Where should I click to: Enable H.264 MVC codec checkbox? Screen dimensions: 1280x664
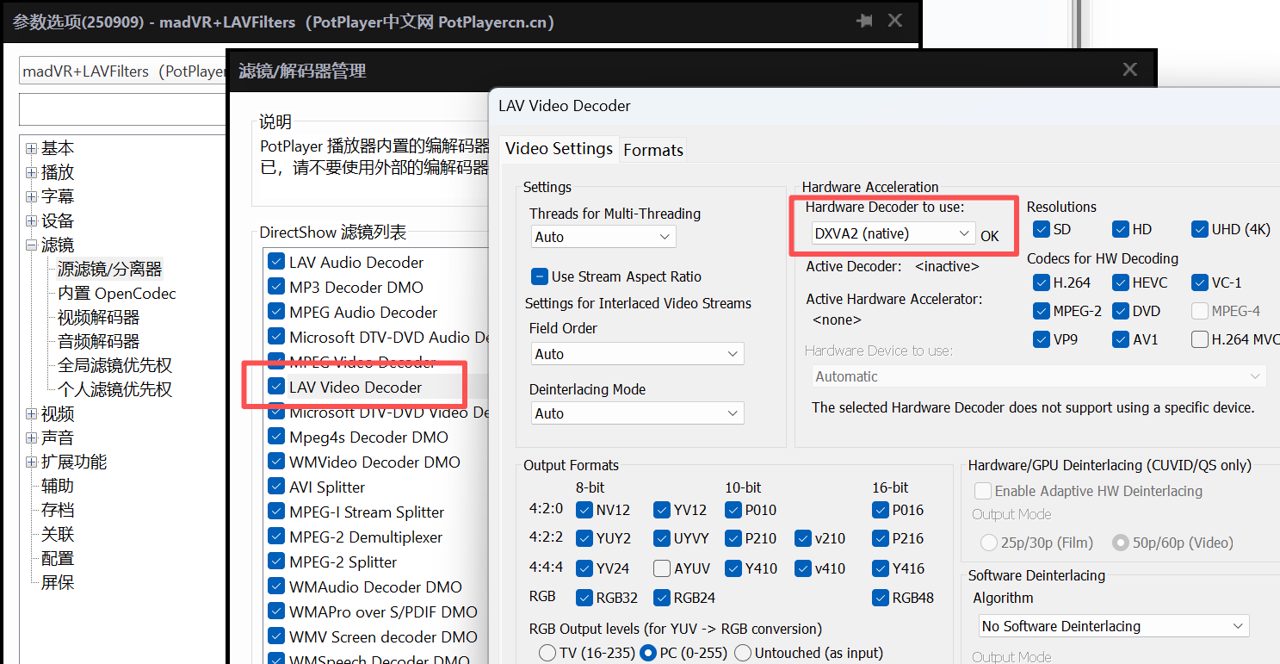[x=1200, y=340]
